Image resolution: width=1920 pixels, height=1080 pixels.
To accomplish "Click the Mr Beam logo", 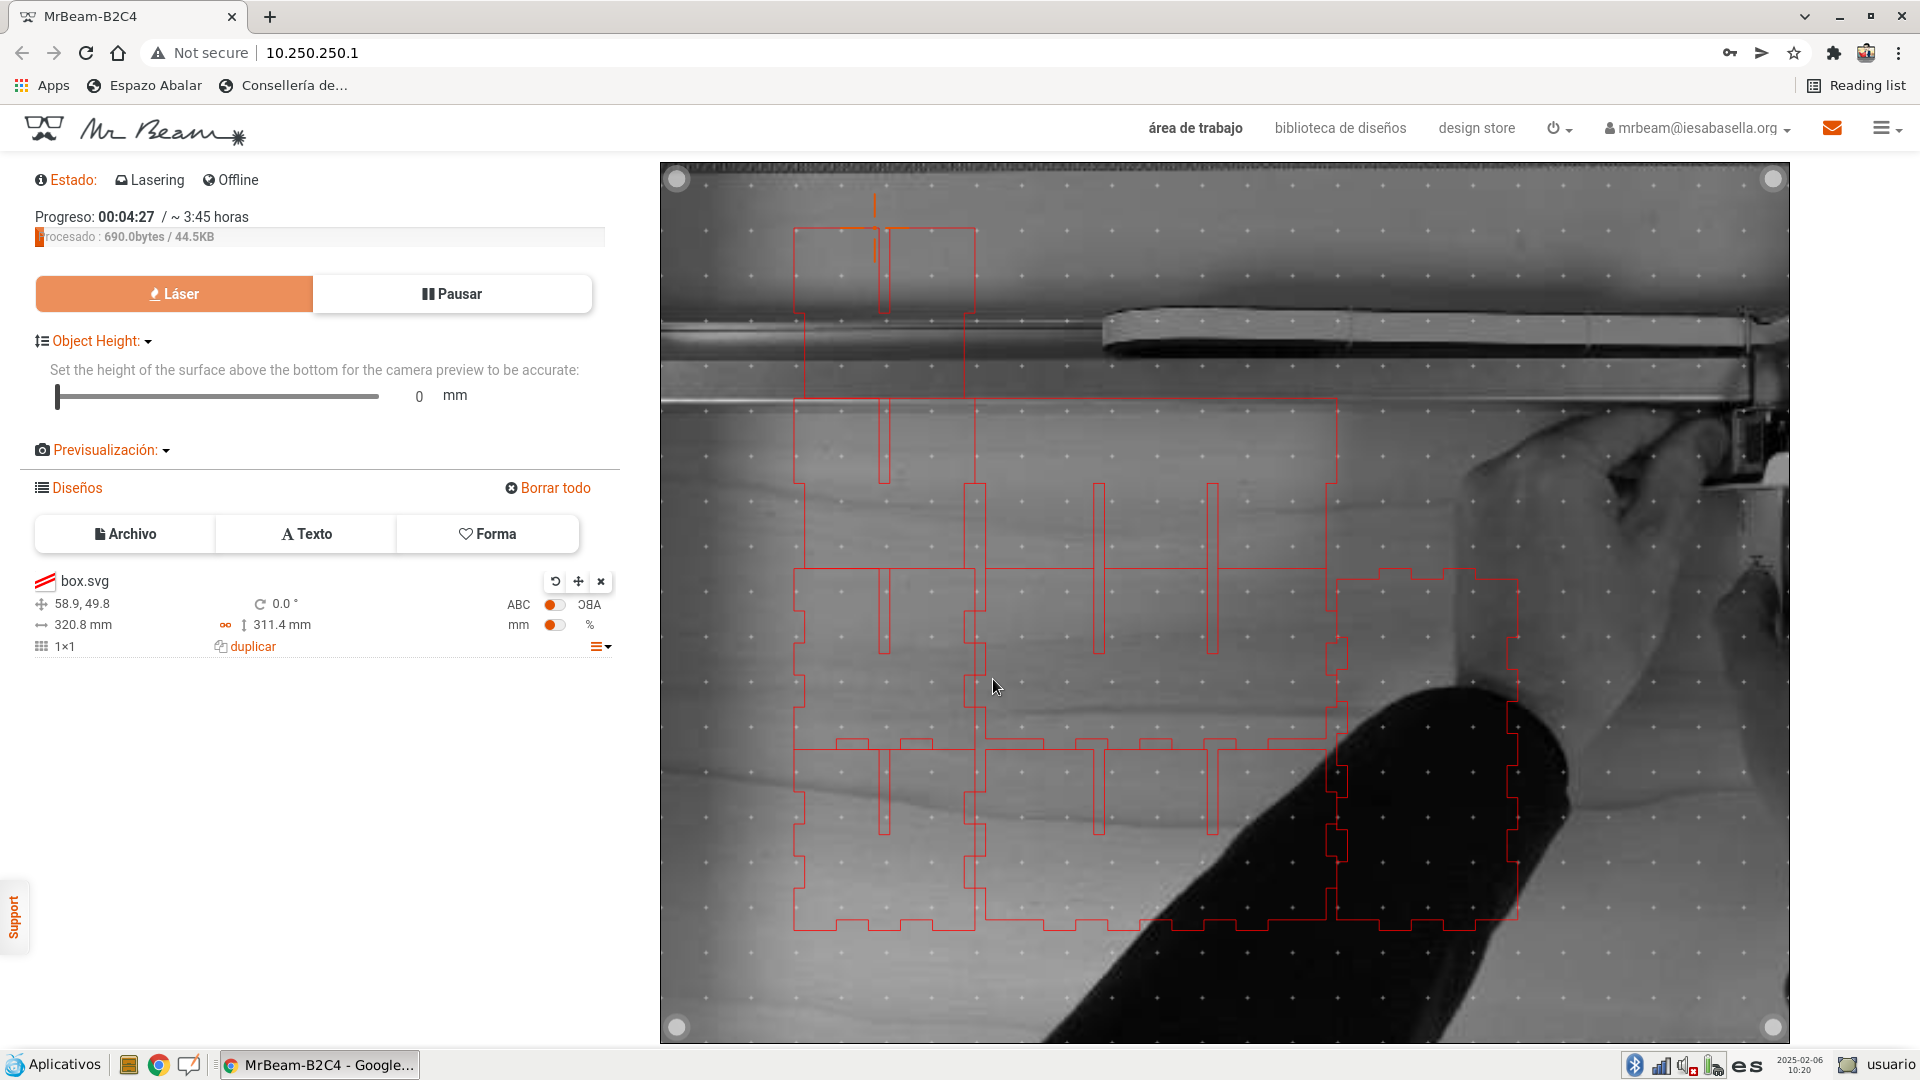I will click(135, 129).
